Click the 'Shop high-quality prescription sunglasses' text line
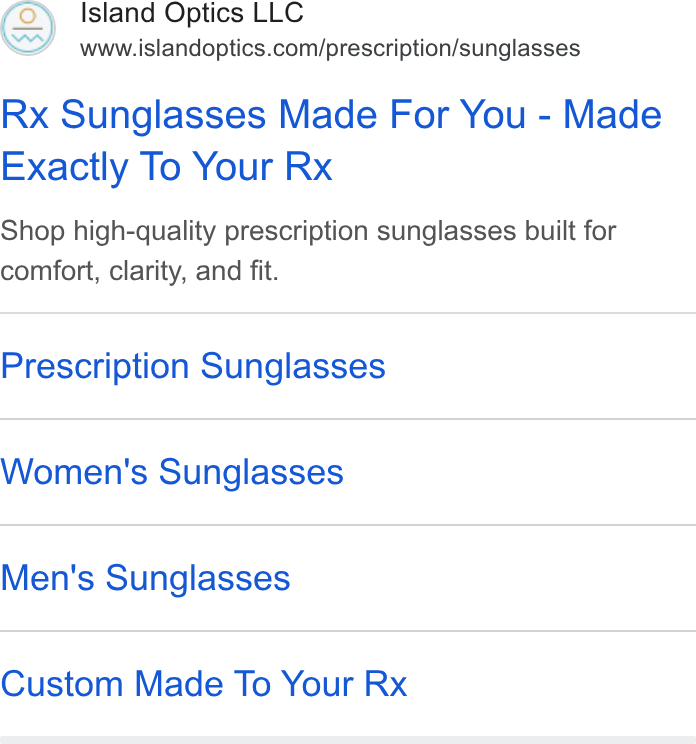Image resolution: width=696 pixels, height=744 pixels. [x=308, y=232]
